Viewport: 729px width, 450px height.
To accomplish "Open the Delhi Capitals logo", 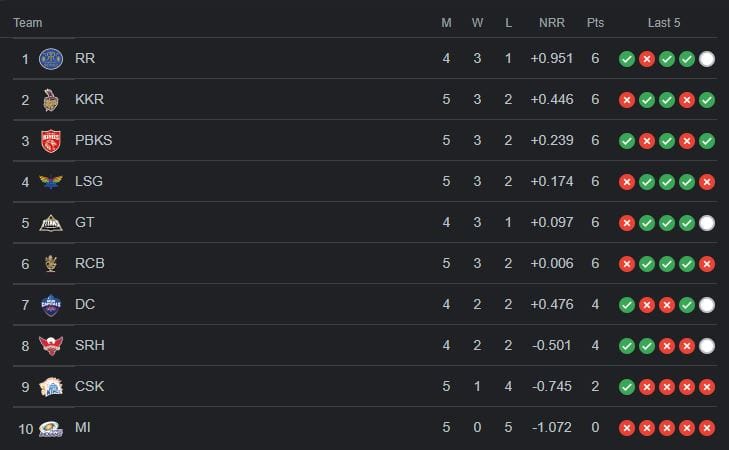I will tap(51, 305).
